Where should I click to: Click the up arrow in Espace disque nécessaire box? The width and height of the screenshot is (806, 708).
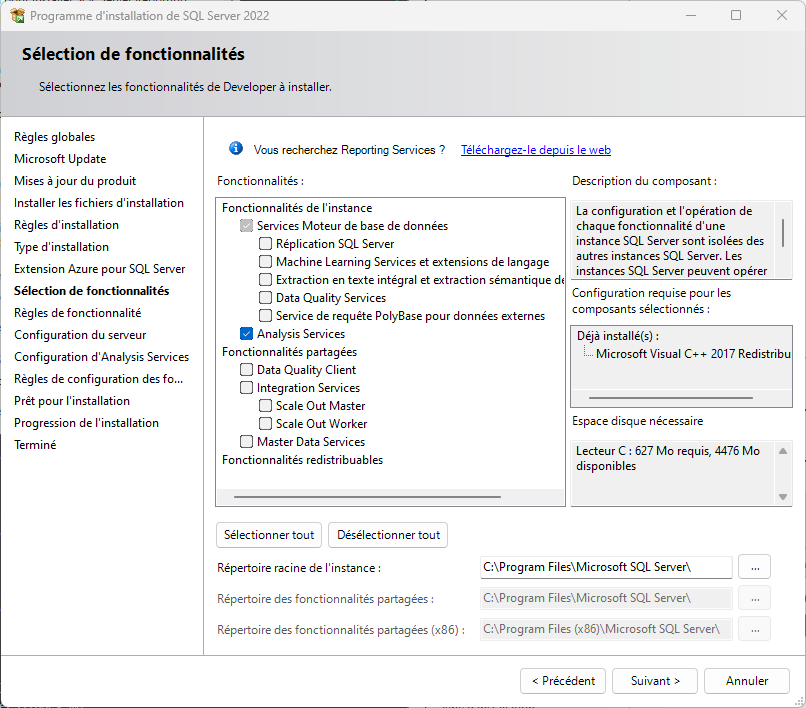(x=783, y=451)
